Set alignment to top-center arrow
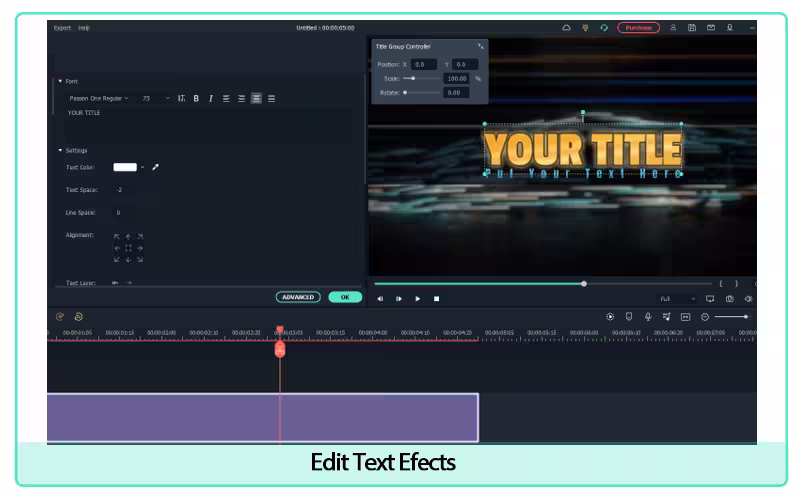This screenshot has width=800, height=498. [x=128, y=237]
